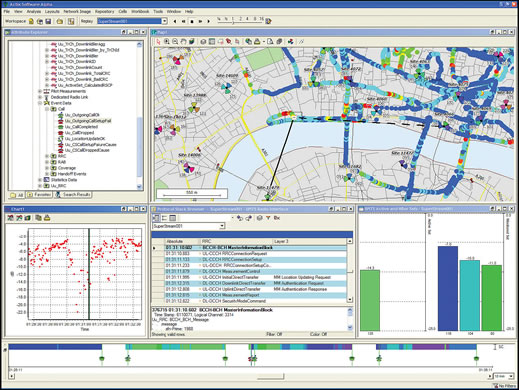Click the filter funnel icon in Protocol Stack Browser
Viewport: 519px width, 390px height.
click(268, 218)
